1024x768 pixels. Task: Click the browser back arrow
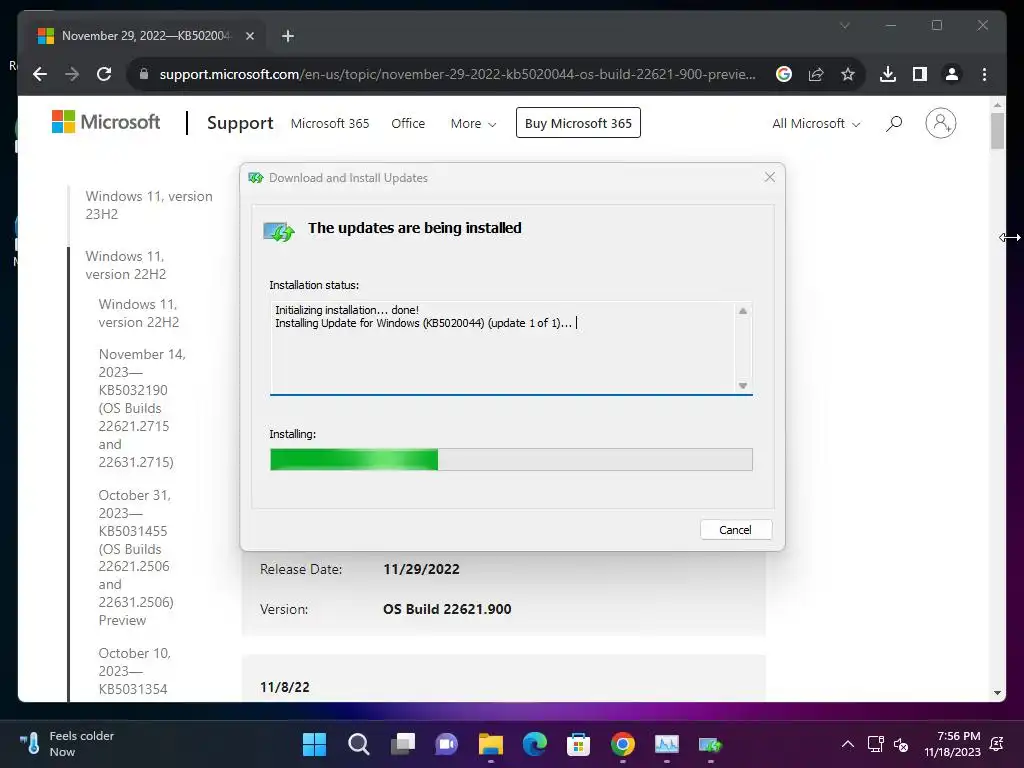40,74
